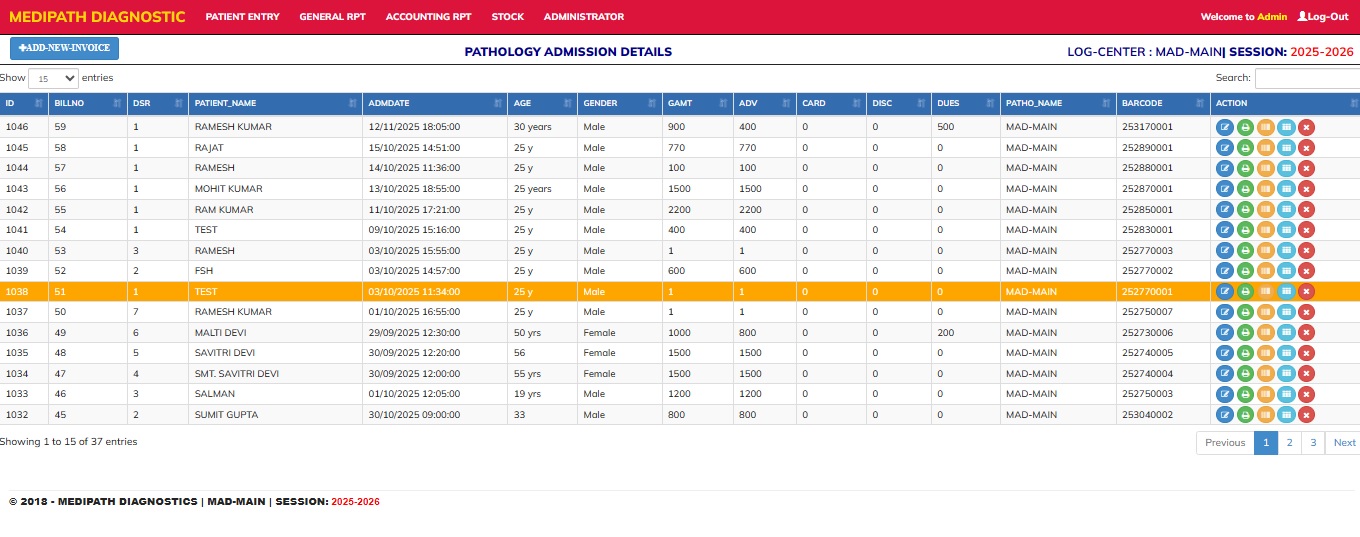The height and width of the screenshot is (537, 1360).
Task: Click the green print icon in Malti Devi row
Action: [x=1245, y=333]
